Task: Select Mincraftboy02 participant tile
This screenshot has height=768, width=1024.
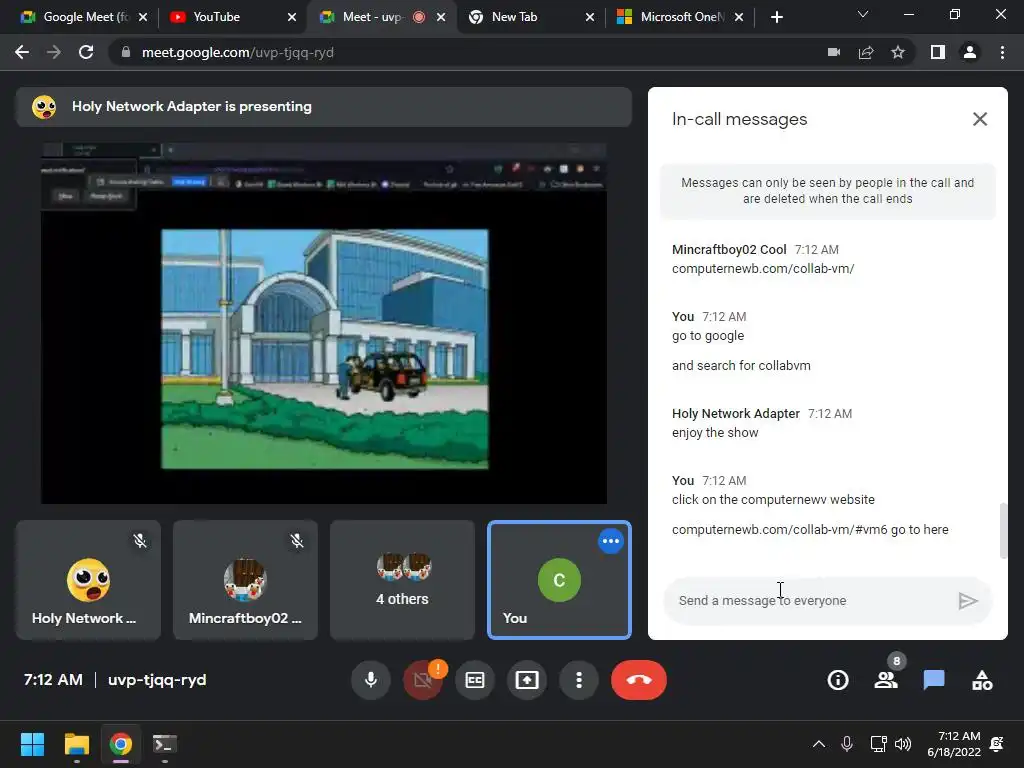Action: click(x=246, y=580)
